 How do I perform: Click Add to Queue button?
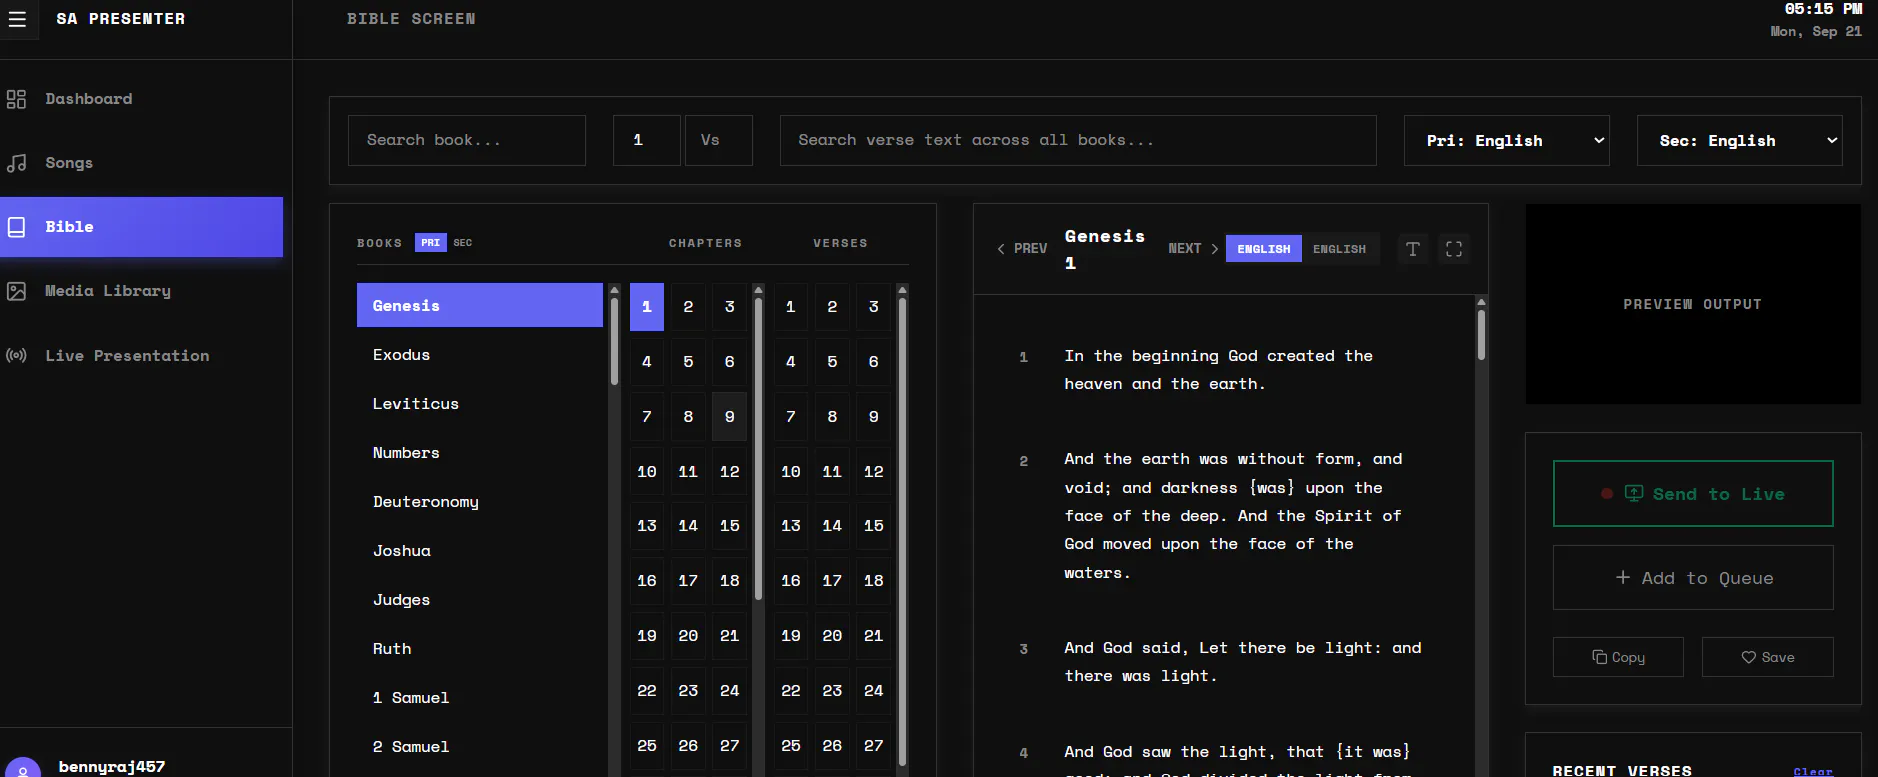[1693, 577]
